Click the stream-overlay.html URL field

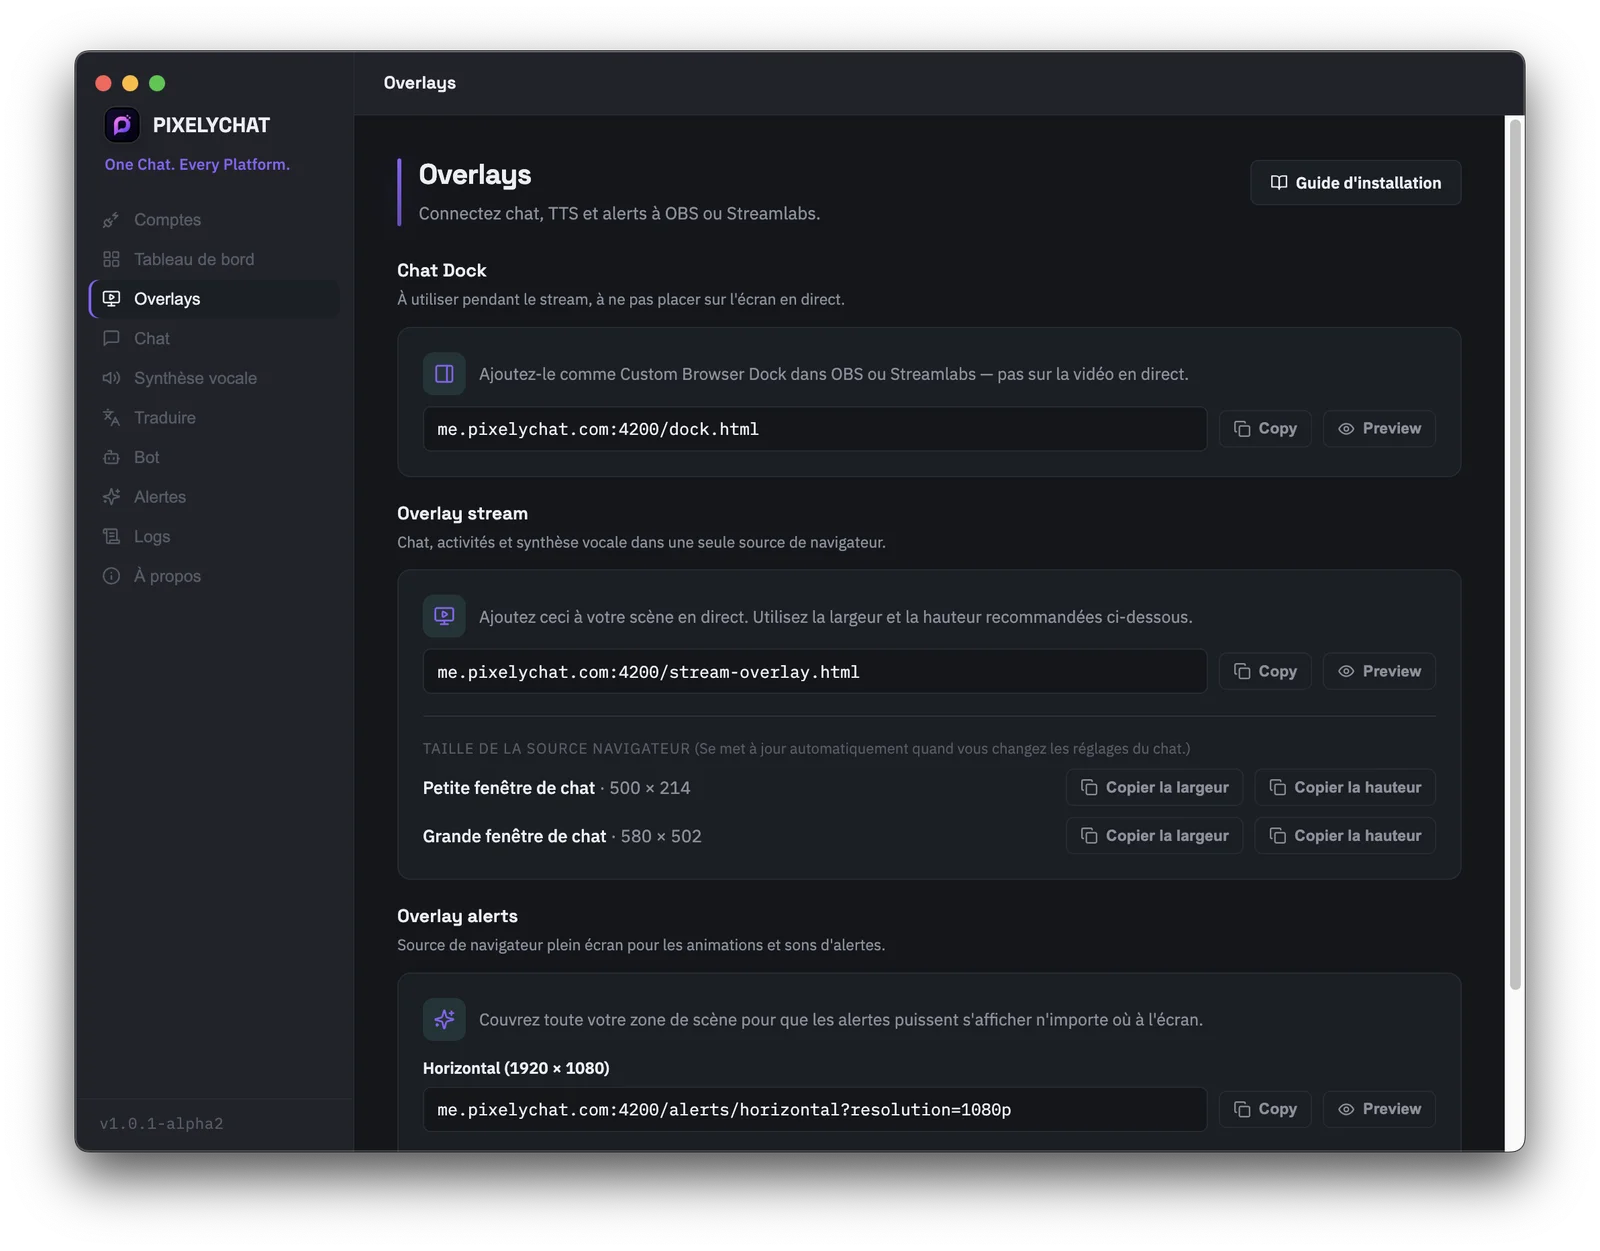coord(815,671)
